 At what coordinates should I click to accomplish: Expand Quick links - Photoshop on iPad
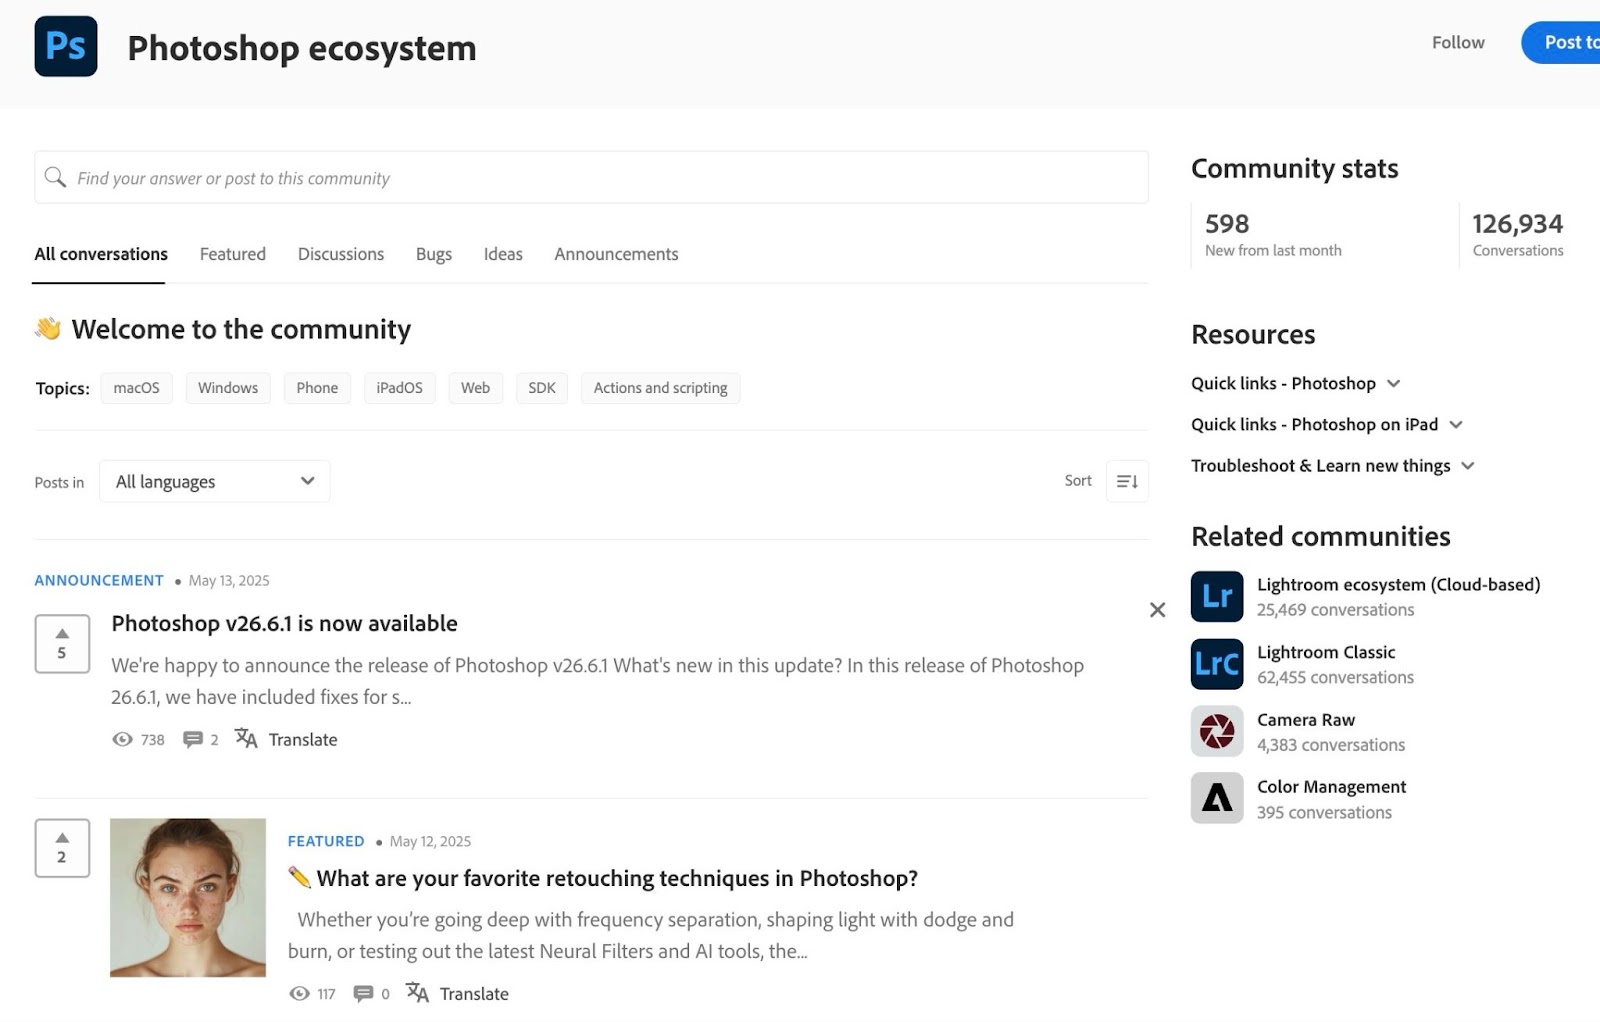coord(1327,424)
